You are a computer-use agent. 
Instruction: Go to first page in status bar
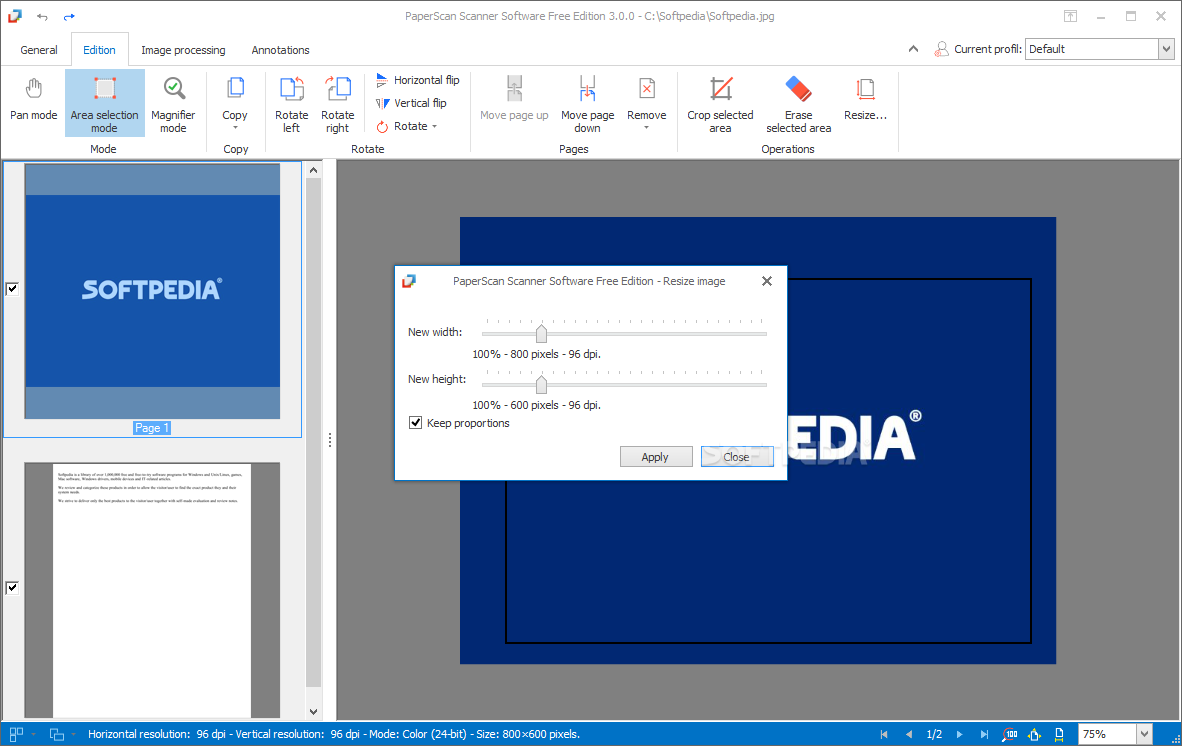(x=883, y=734)
